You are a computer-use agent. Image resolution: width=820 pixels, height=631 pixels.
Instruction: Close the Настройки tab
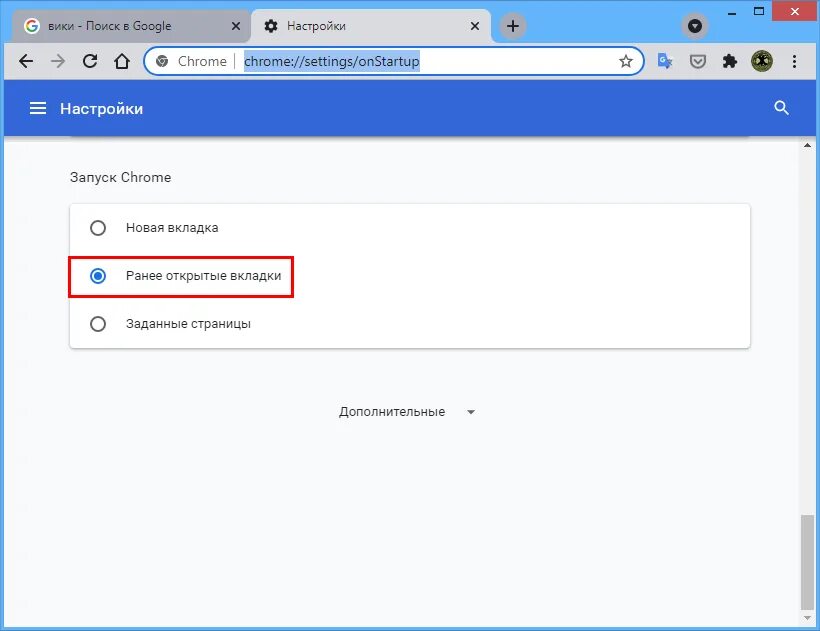coord(474,26)
